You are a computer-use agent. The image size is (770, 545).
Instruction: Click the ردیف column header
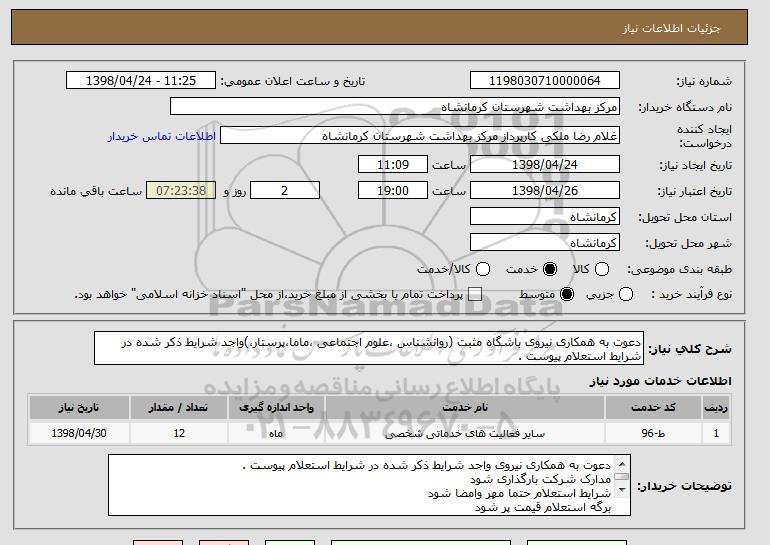click(716, 408)
